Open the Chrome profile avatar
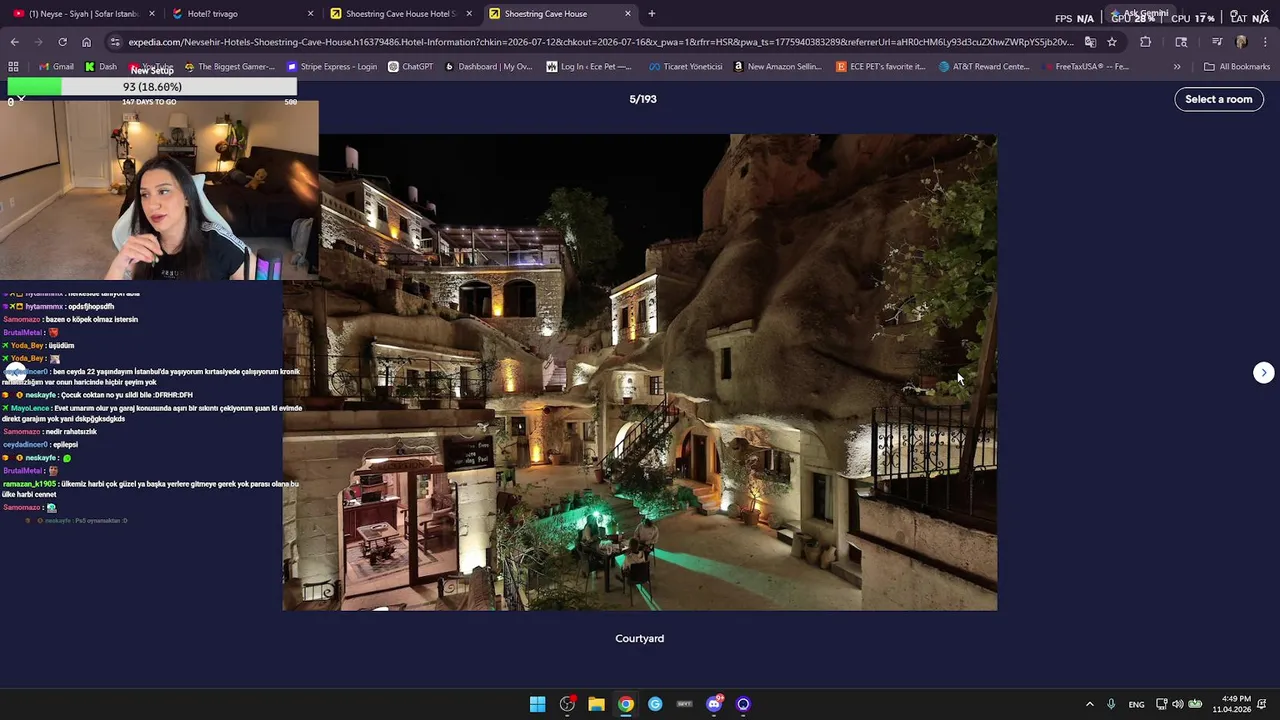 (1242, 42)
